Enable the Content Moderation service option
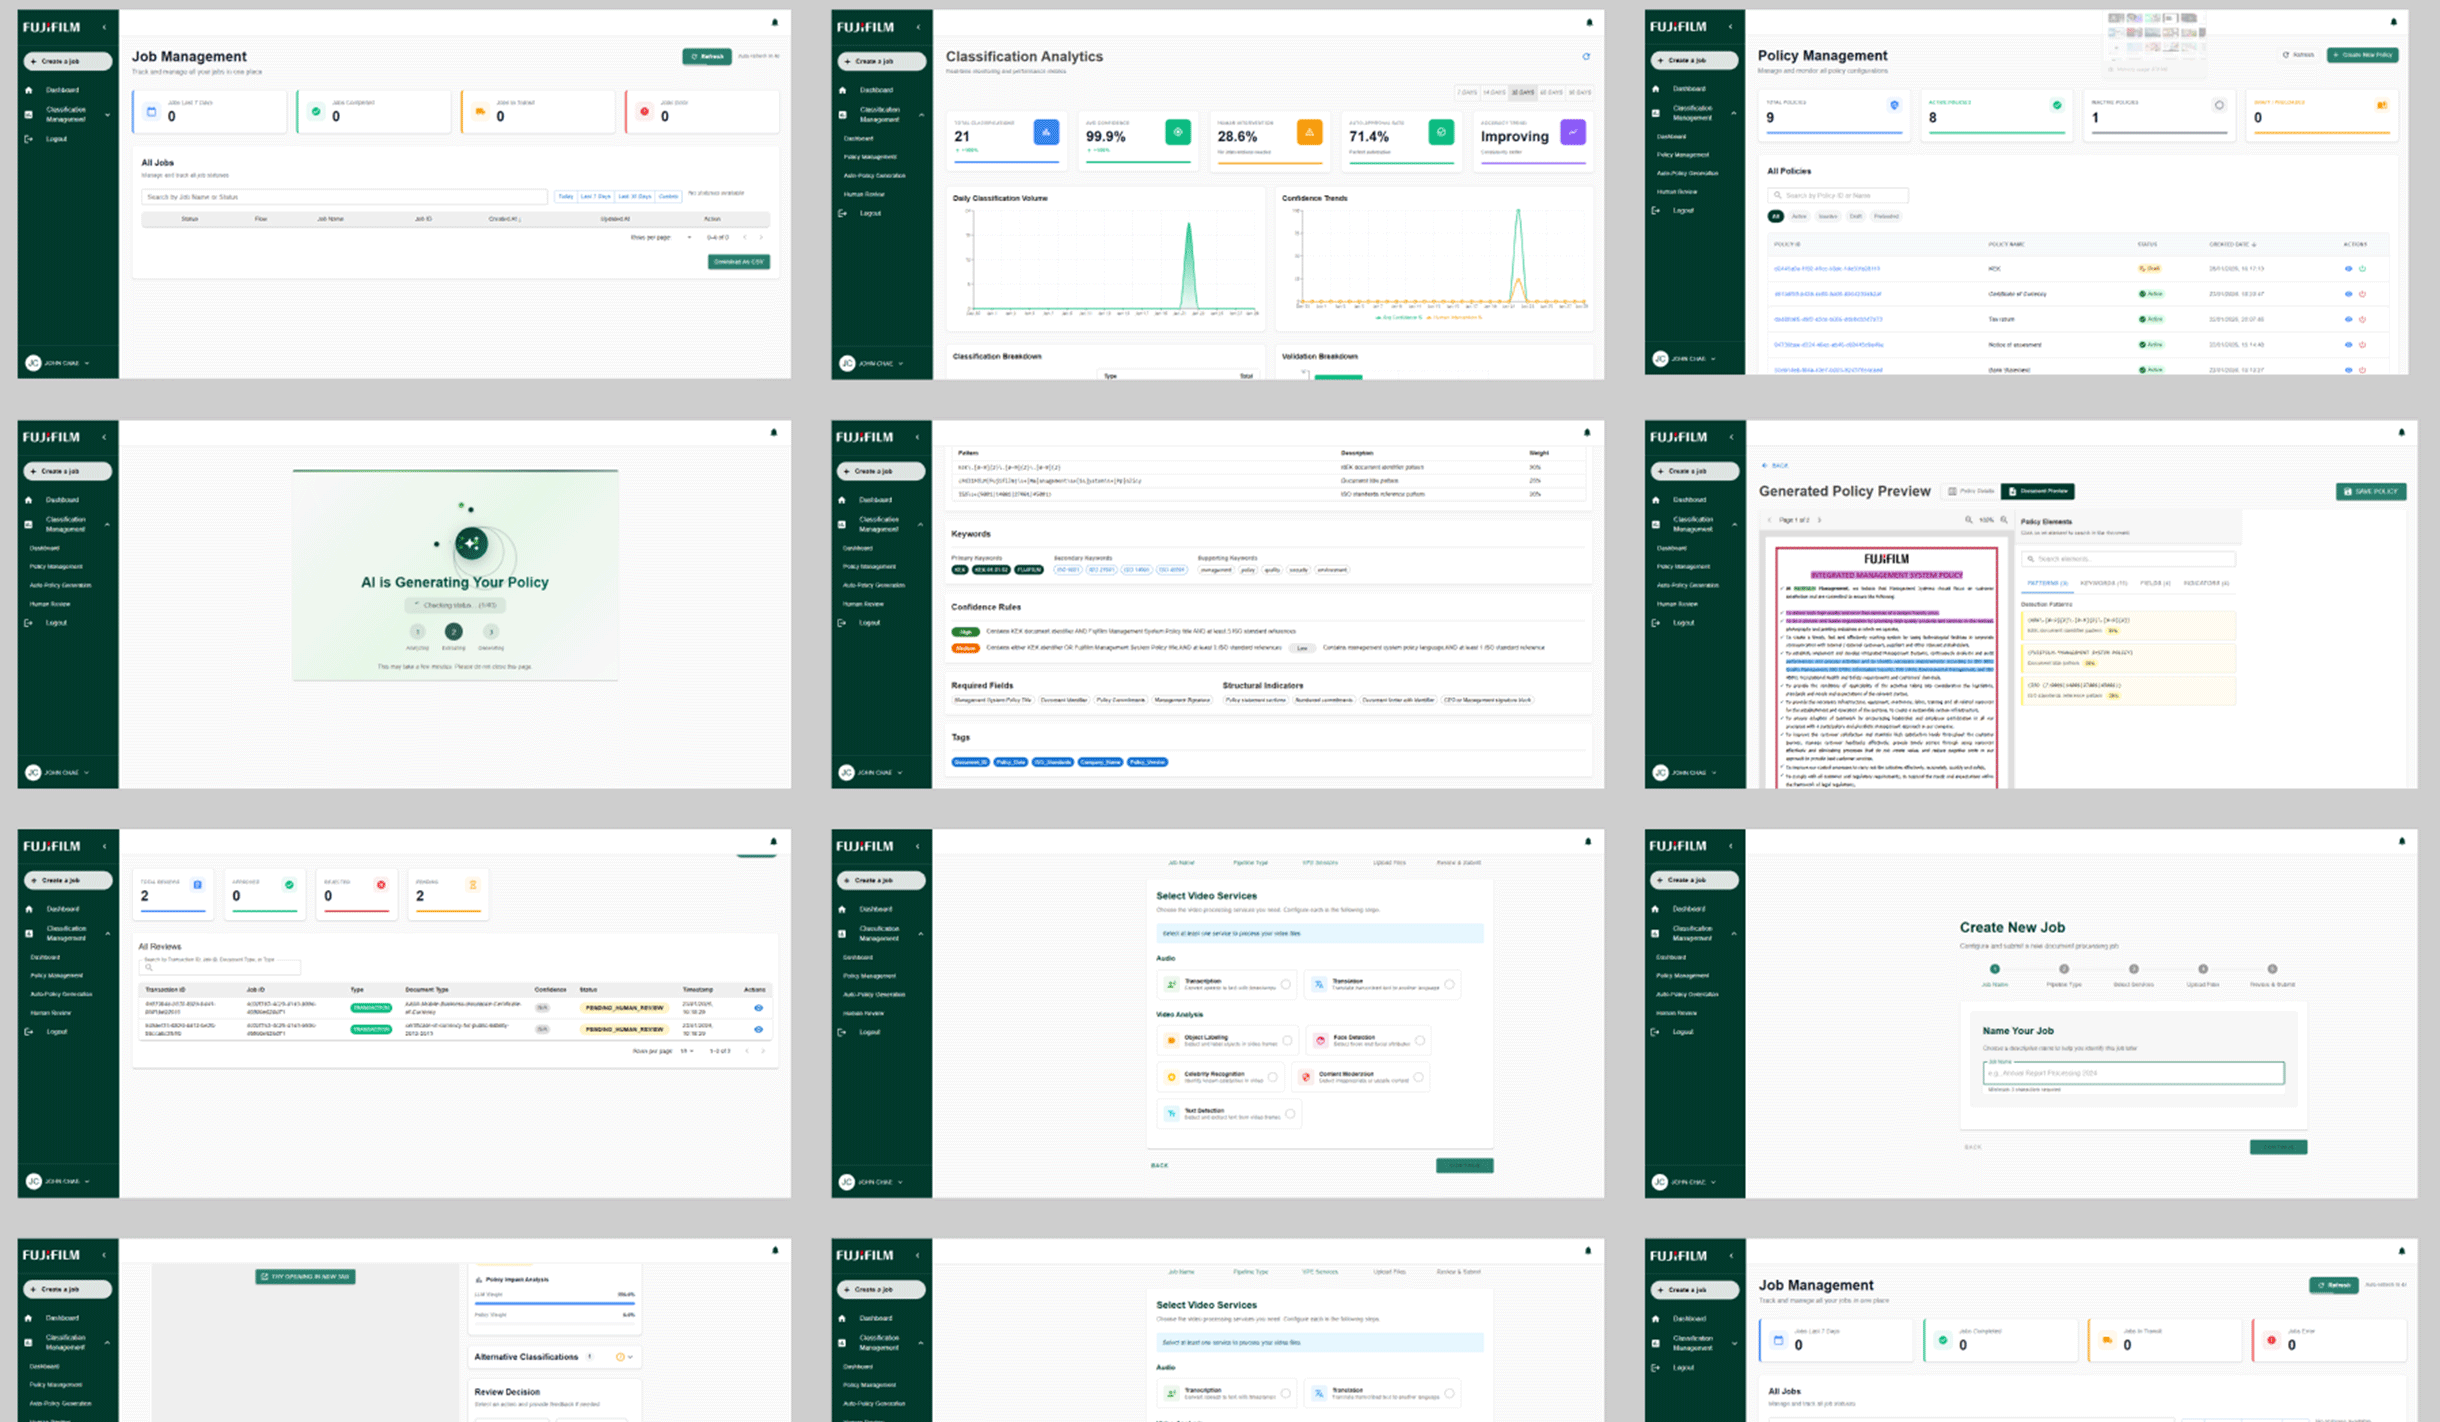2440x1422 pixels. tap(1418, 1077)
